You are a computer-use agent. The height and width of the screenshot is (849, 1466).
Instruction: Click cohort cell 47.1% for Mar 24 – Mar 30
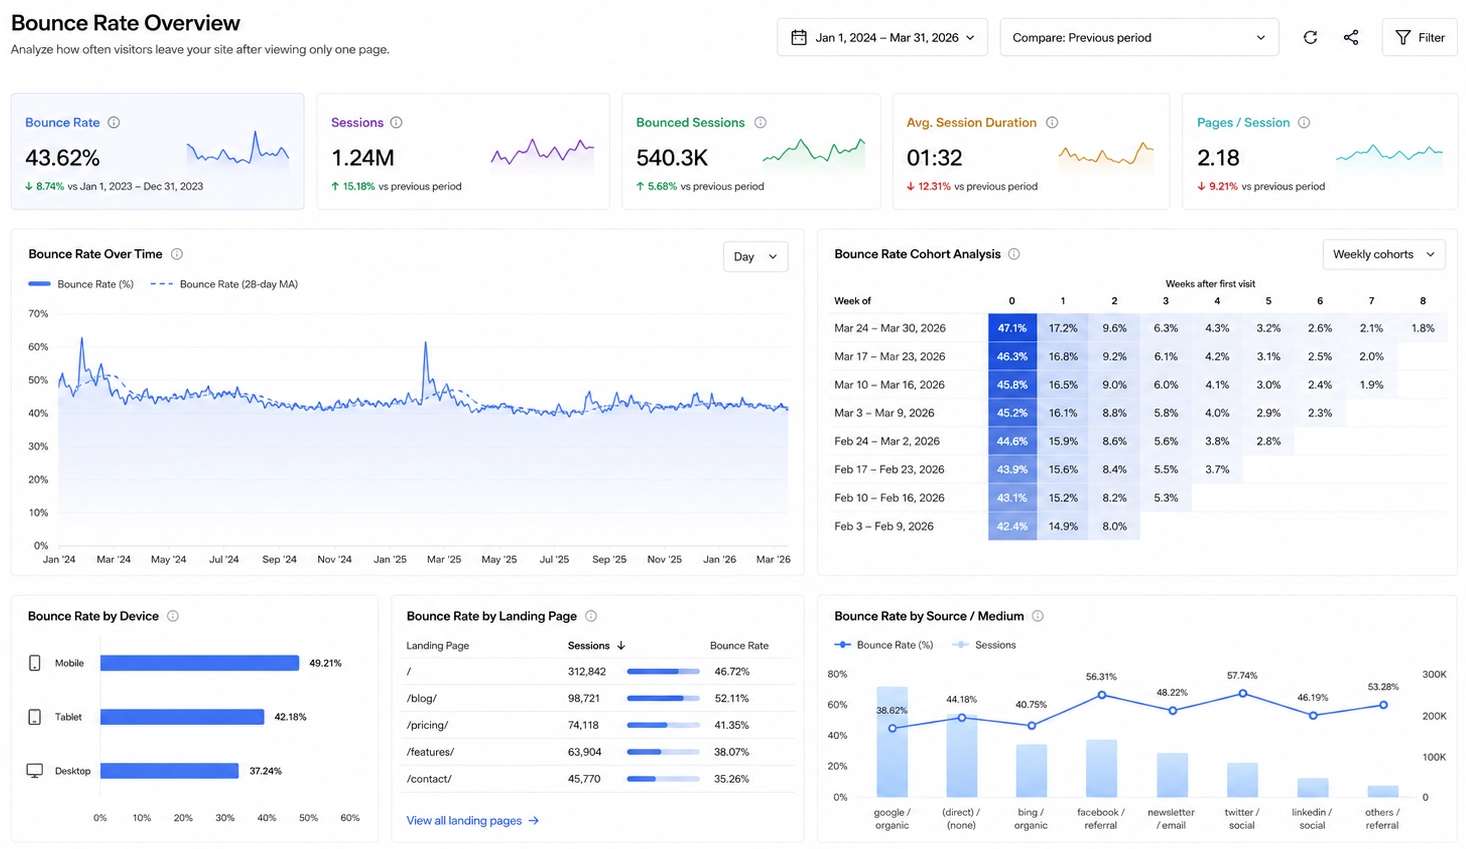point(1012,328)
